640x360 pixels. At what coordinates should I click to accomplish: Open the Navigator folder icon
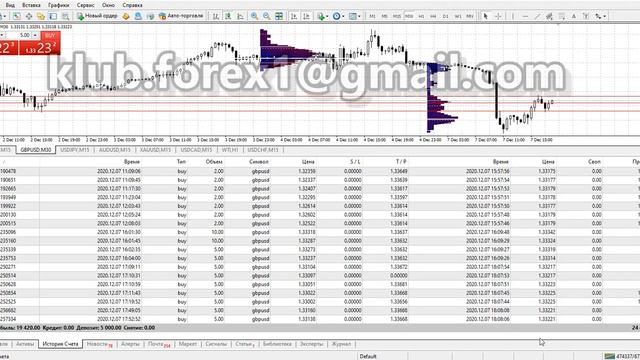pyautogui.click(x=41, y=16)
